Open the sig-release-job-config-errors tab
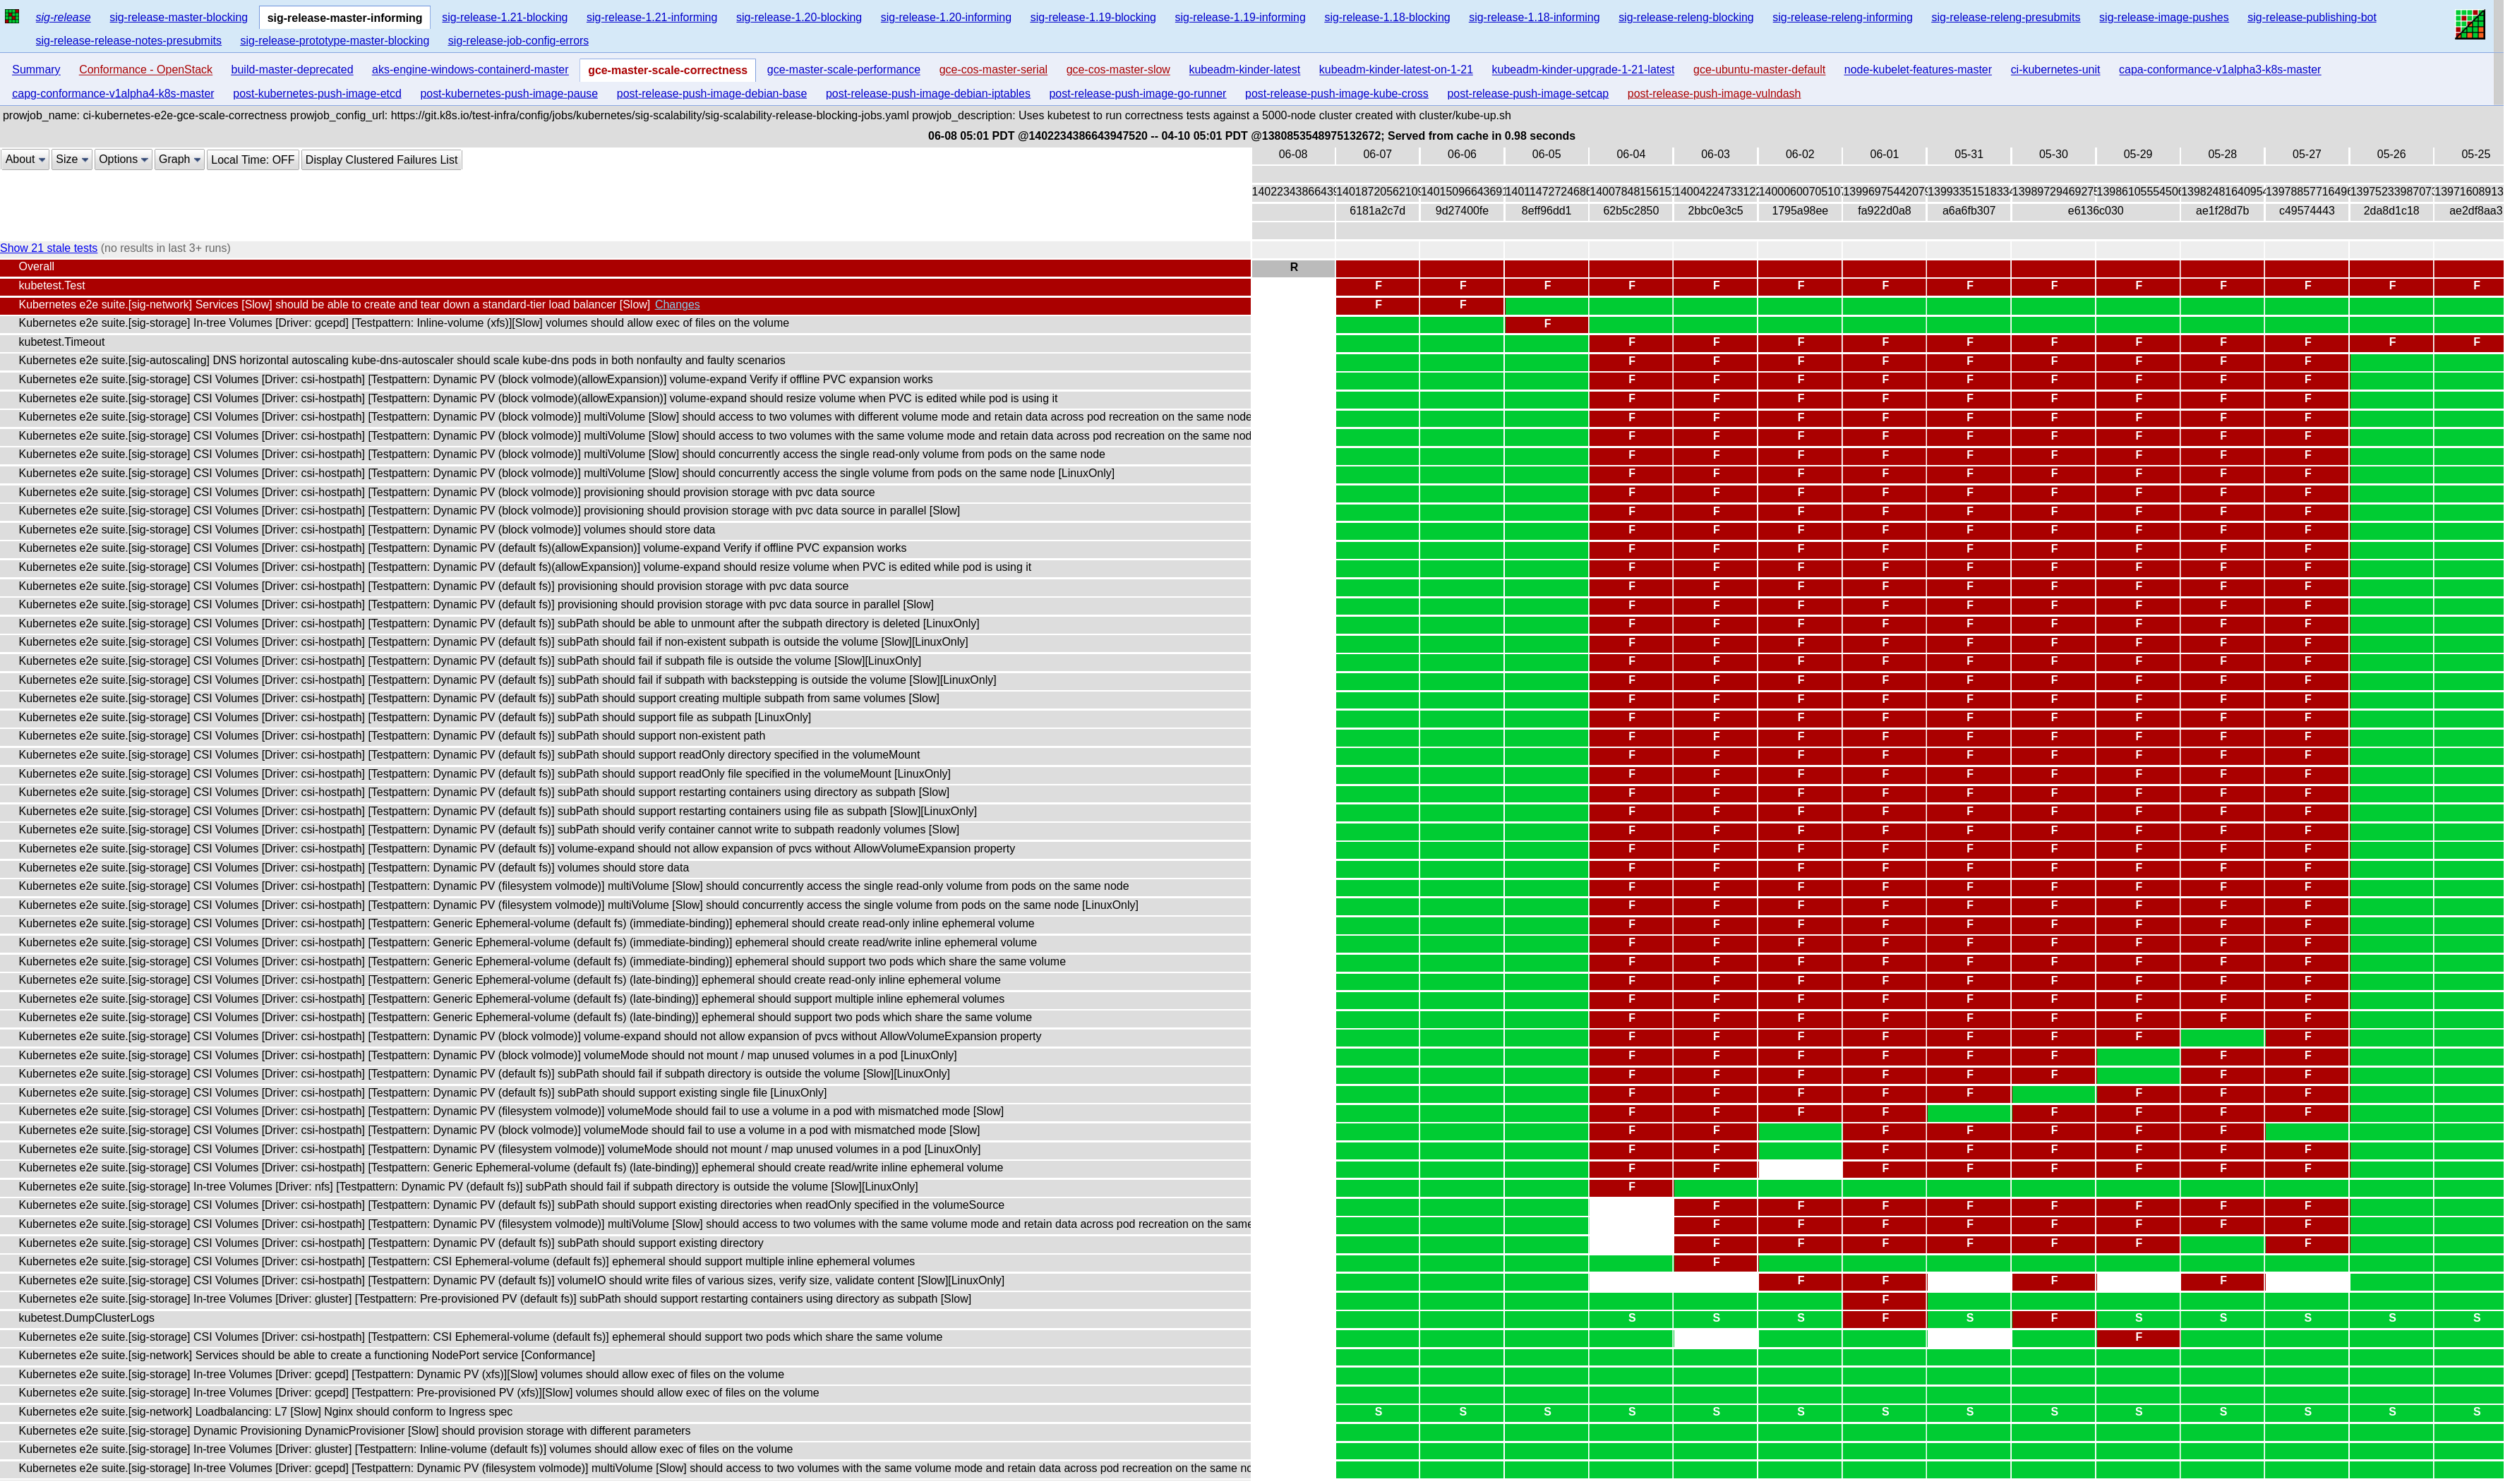This screenshot has width=2510, height=1484. (x=518, y=41)
